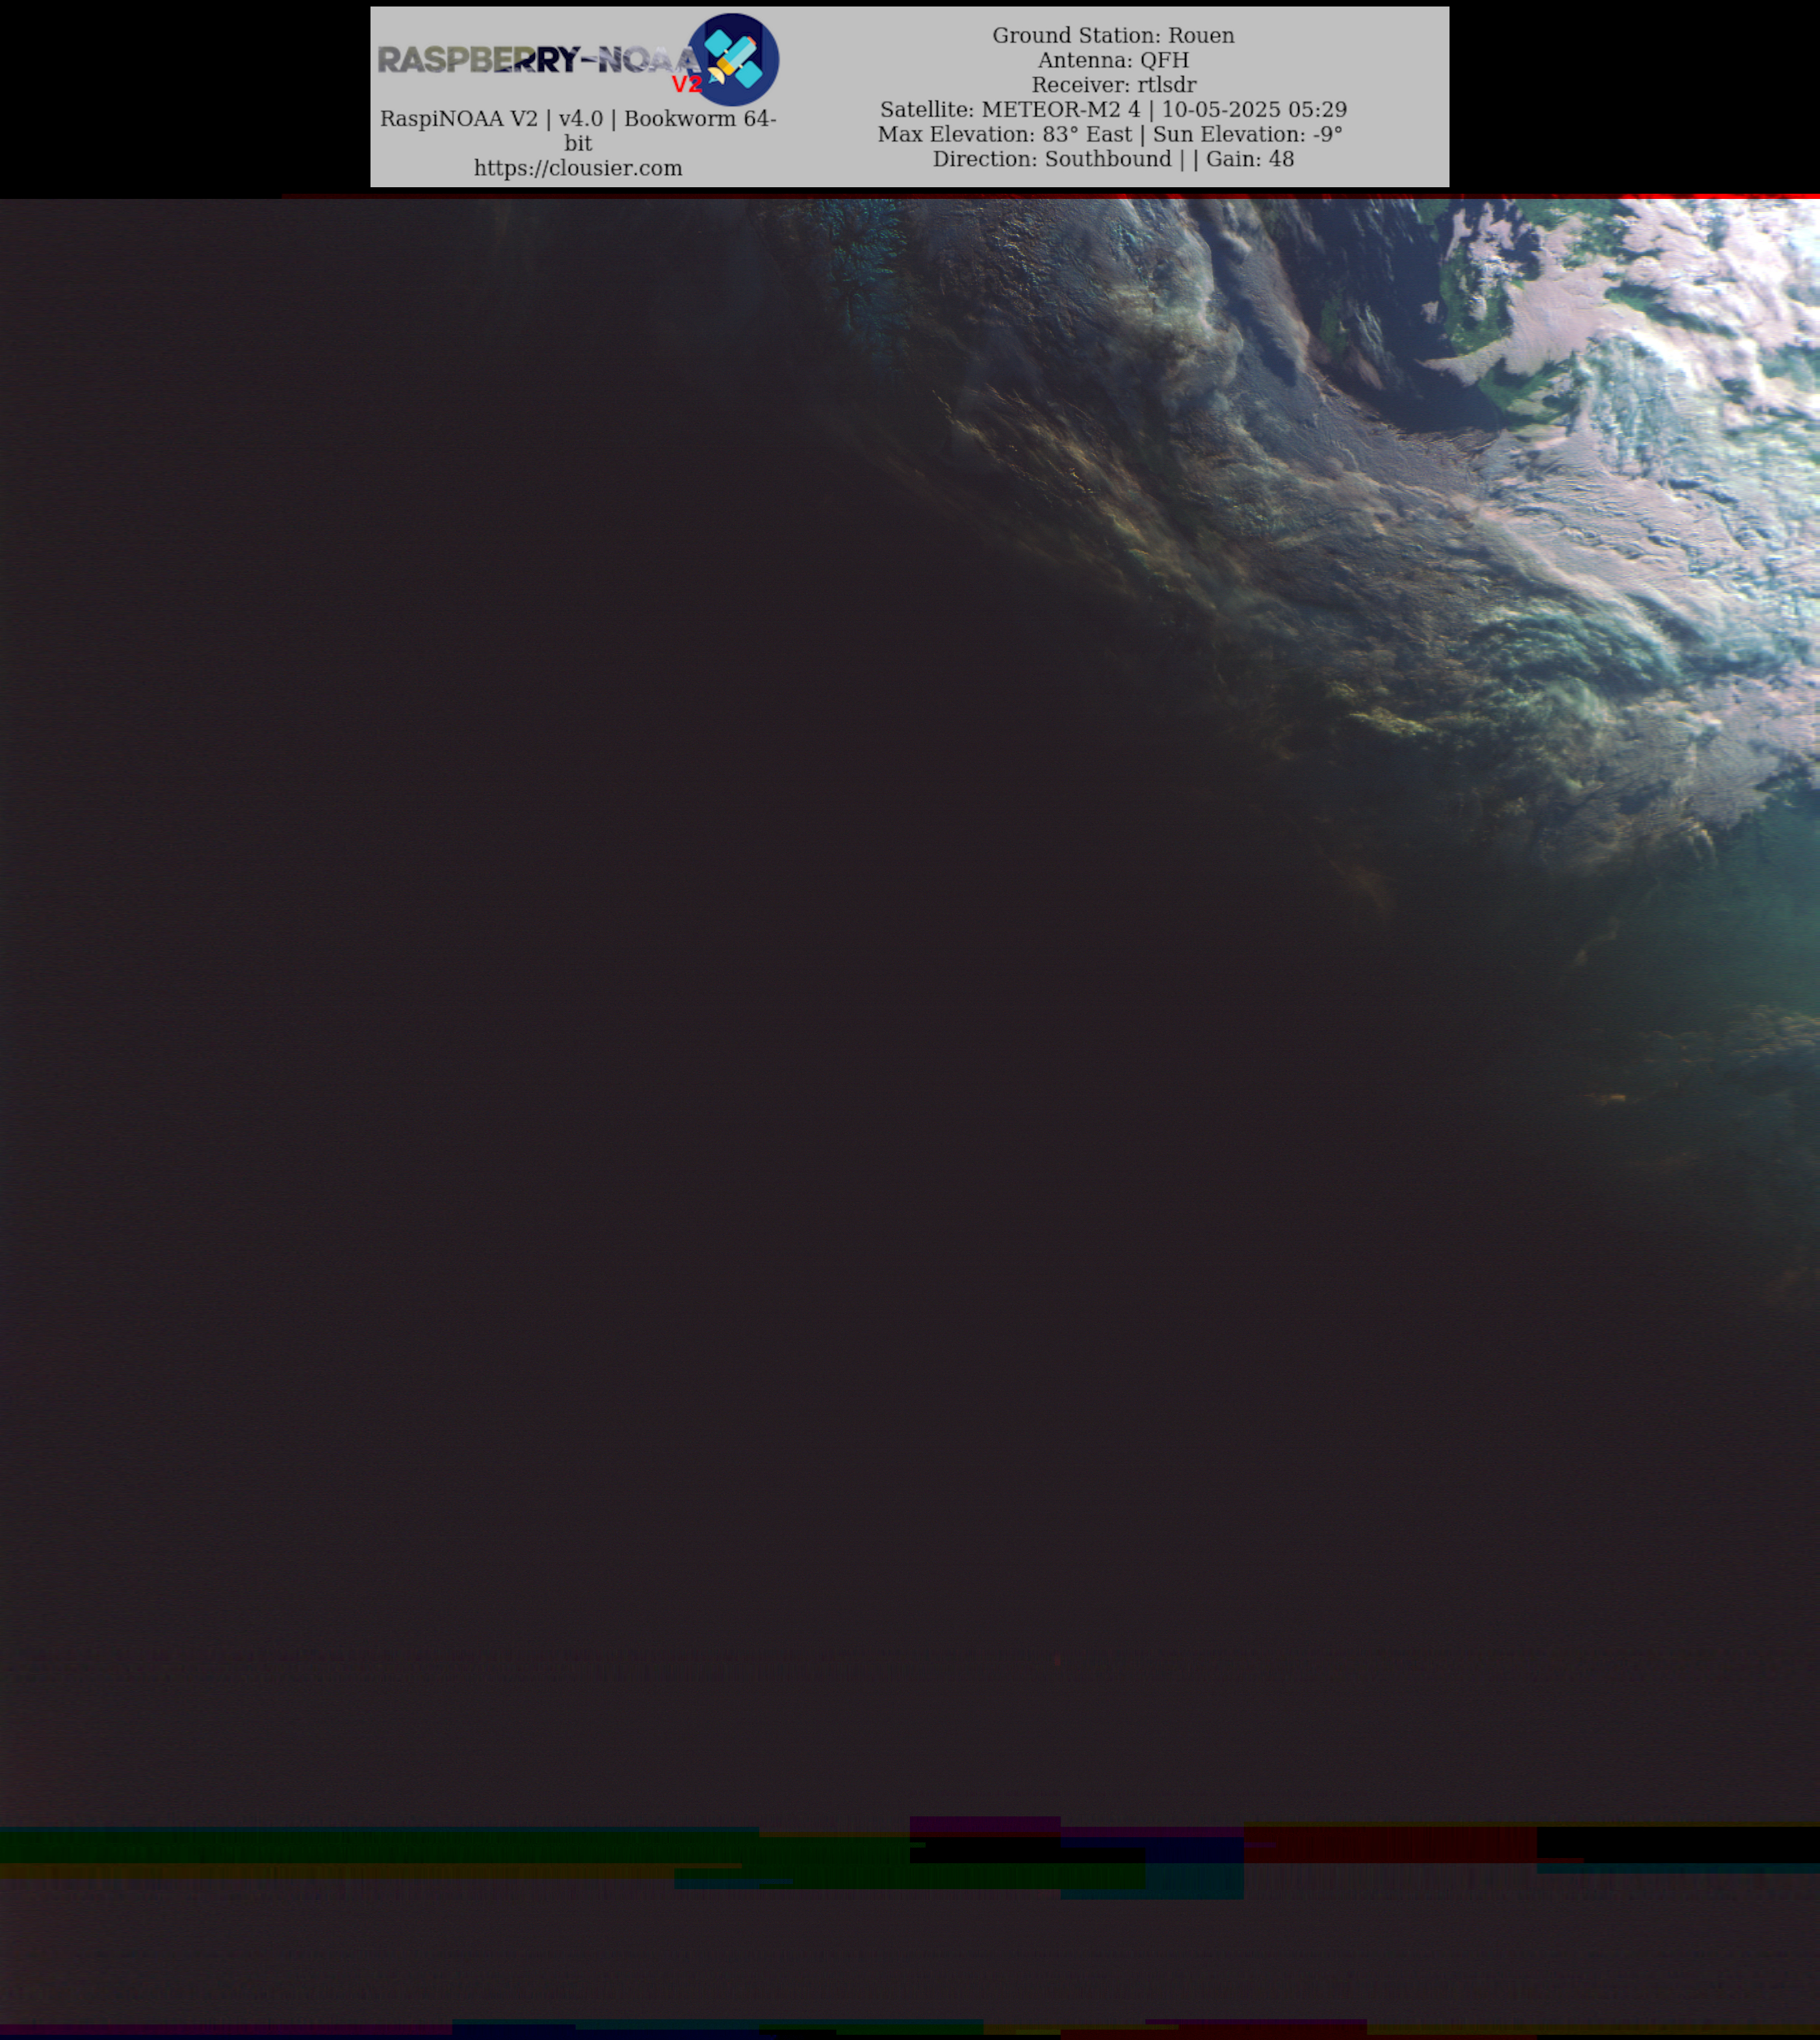Select the 'Ground Station: Rouen' line
This screenshot has width=1820, height=2040.
coord(1113,35)
